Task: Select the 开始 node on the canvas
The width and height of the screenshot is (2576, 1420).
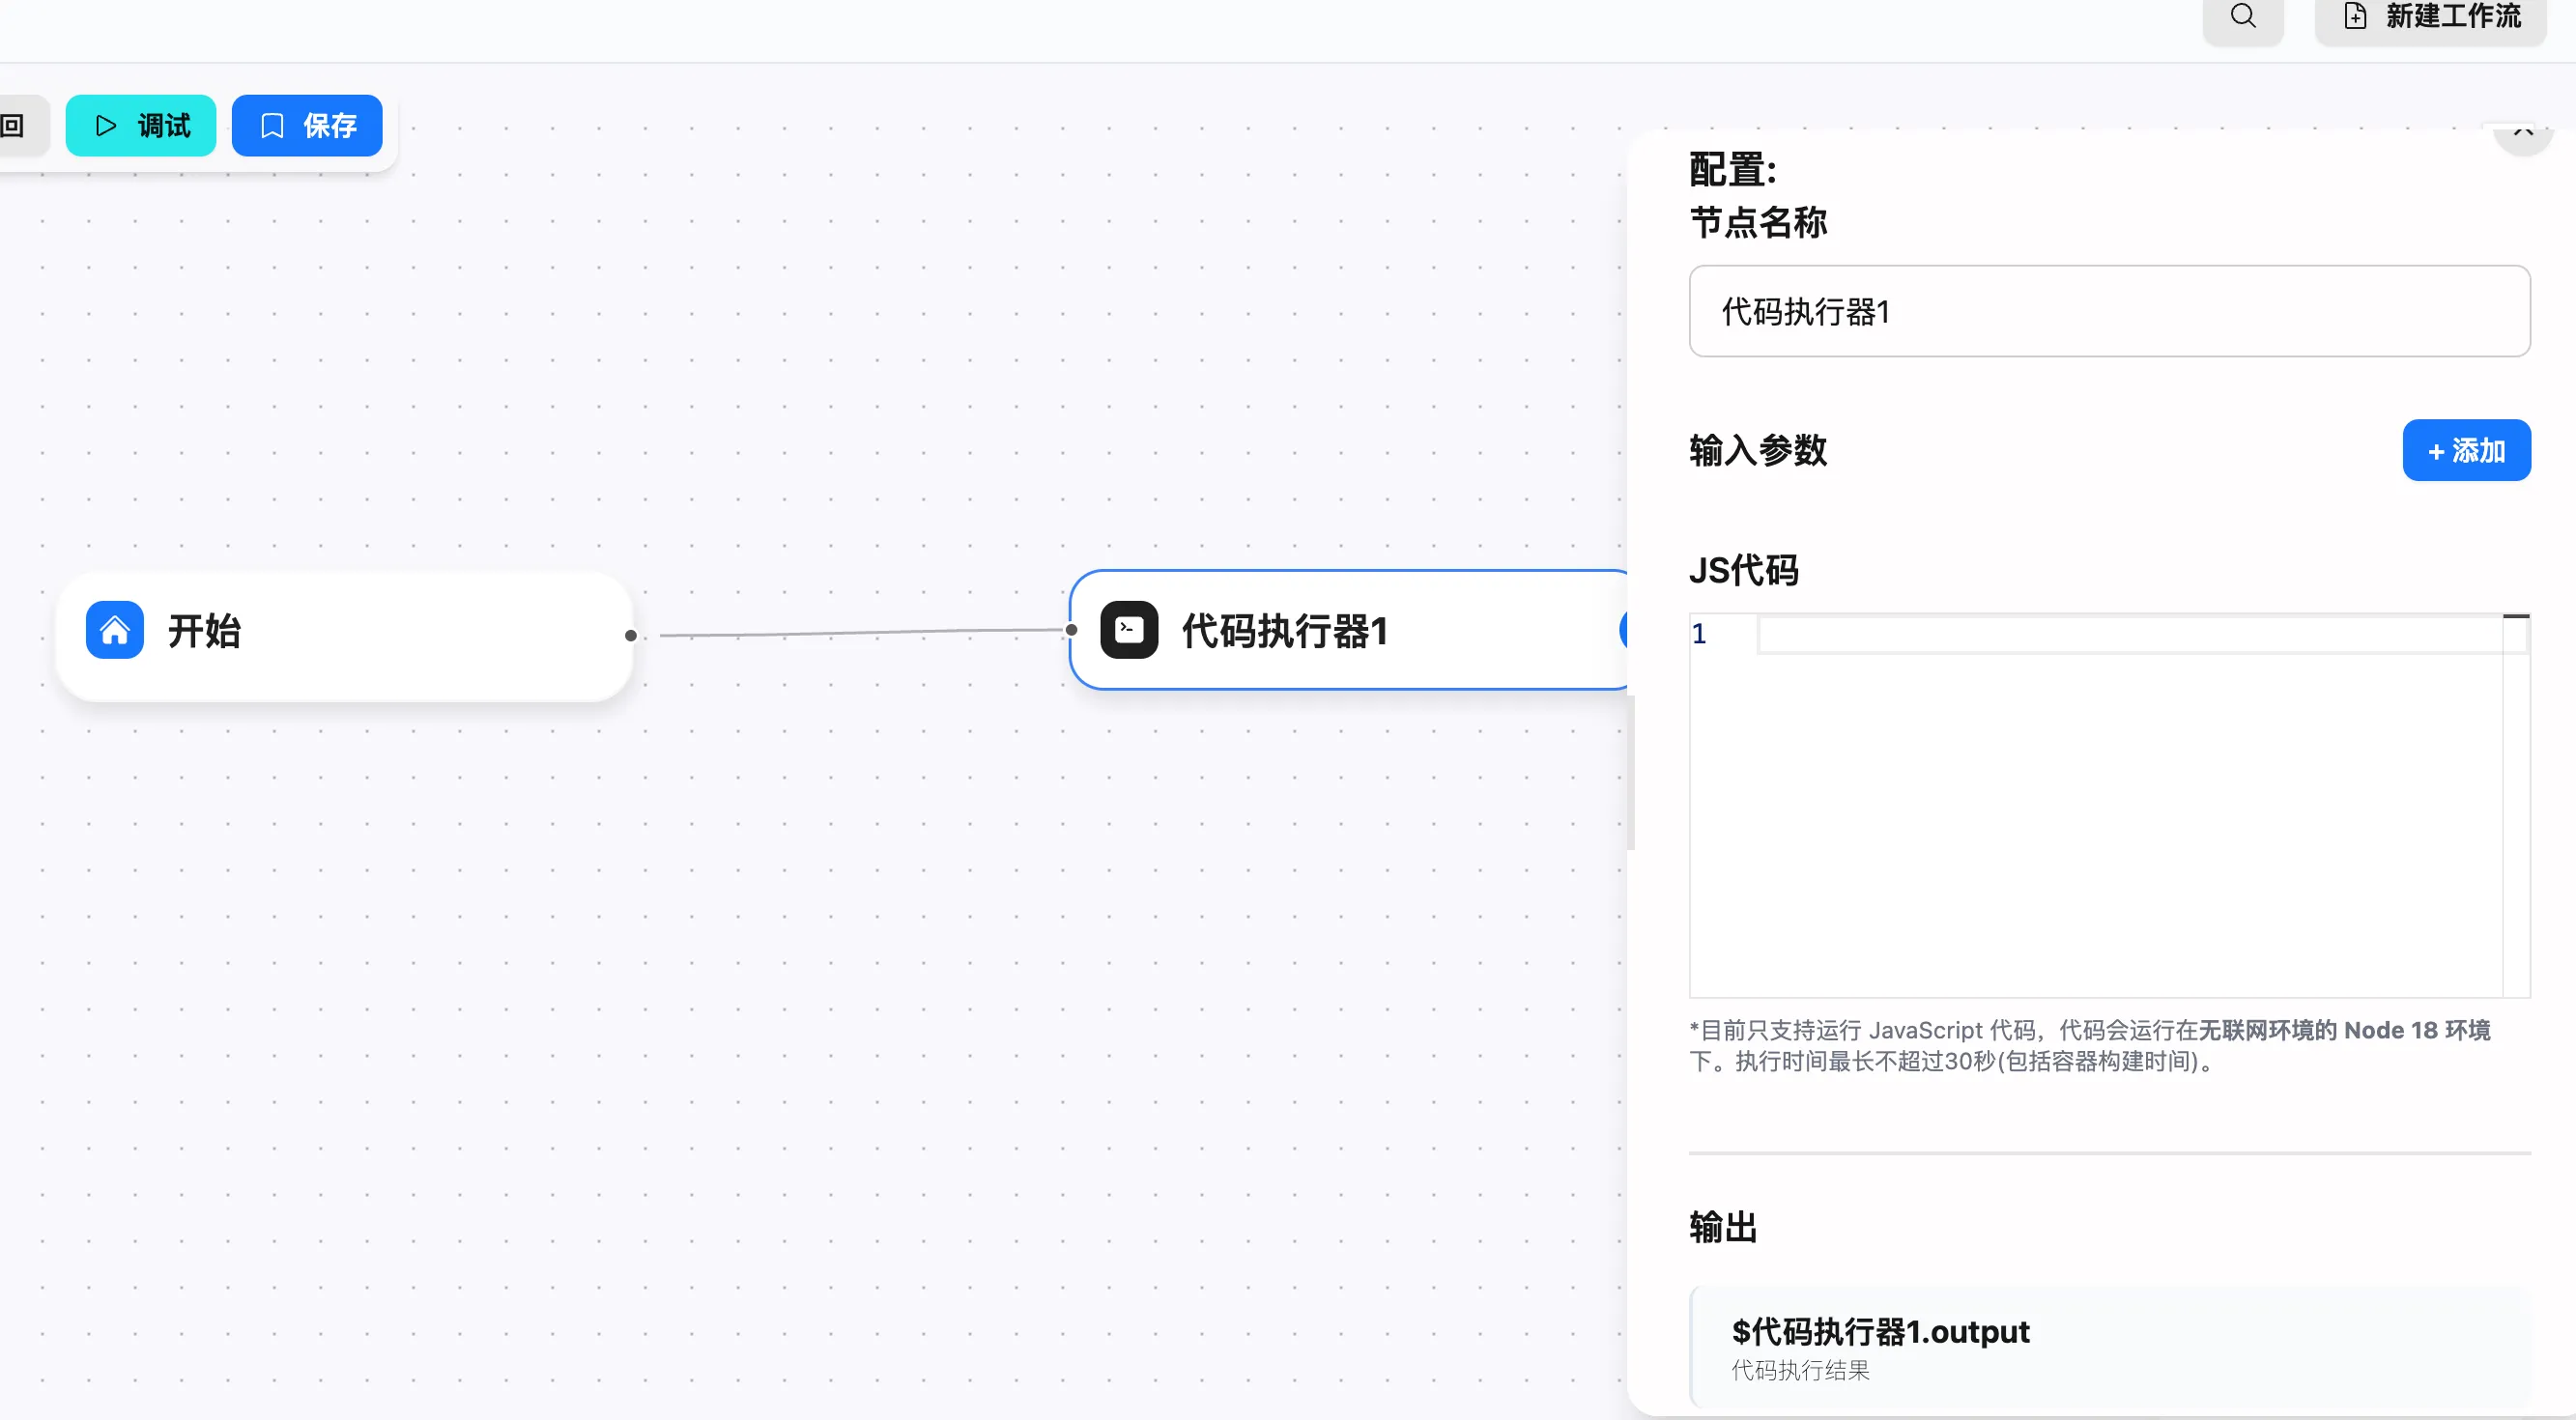Action: [x=345, y=636]
